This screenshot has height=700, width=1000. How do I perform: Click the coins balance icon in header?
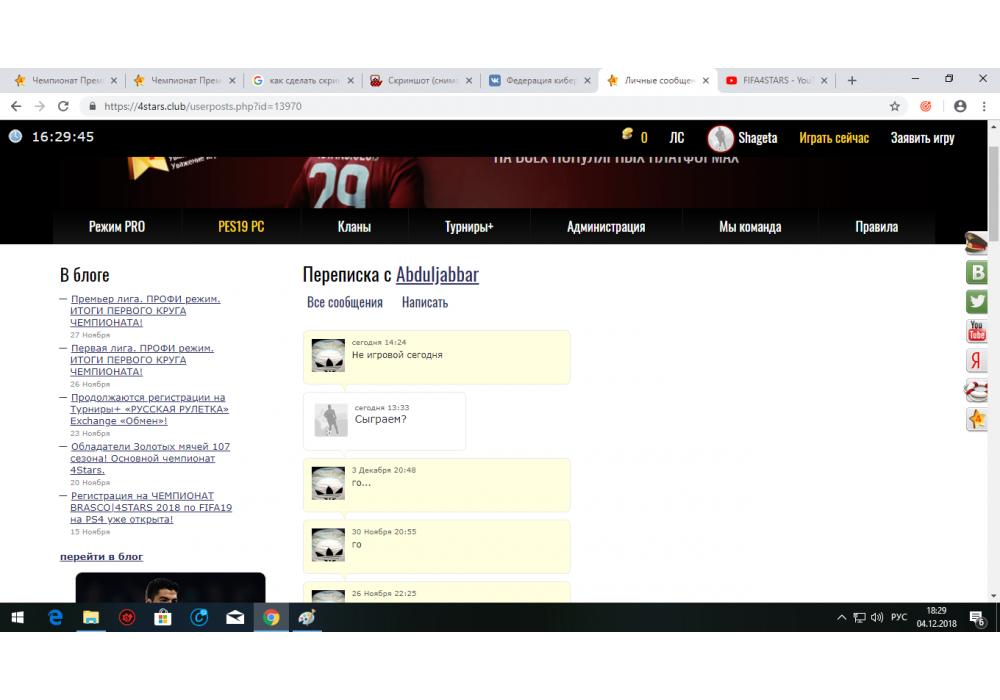coord(628,136)
